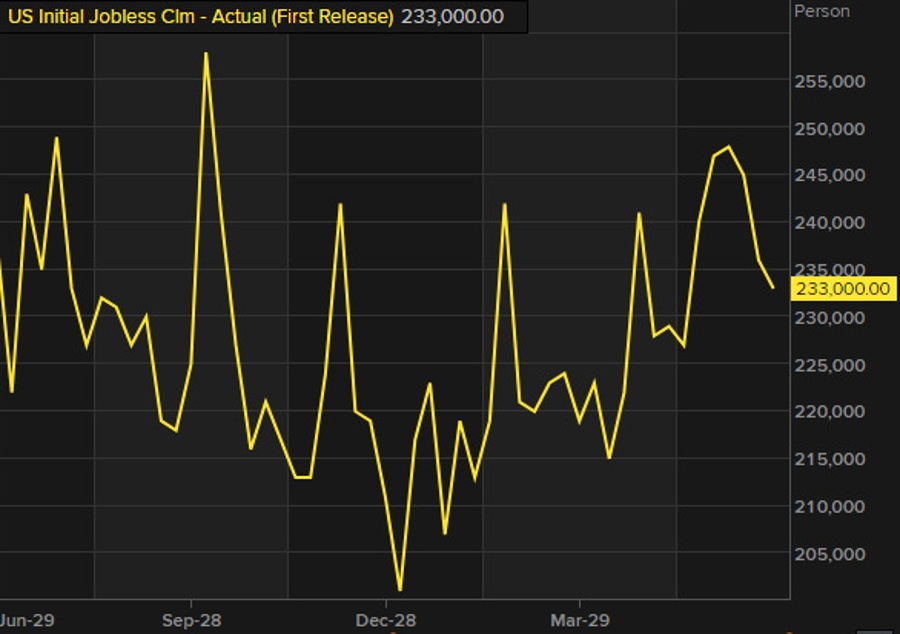Viewport: 900px width, 634px height.
Task: Select the Jun-29 date axis label
Action: [26, 618]
